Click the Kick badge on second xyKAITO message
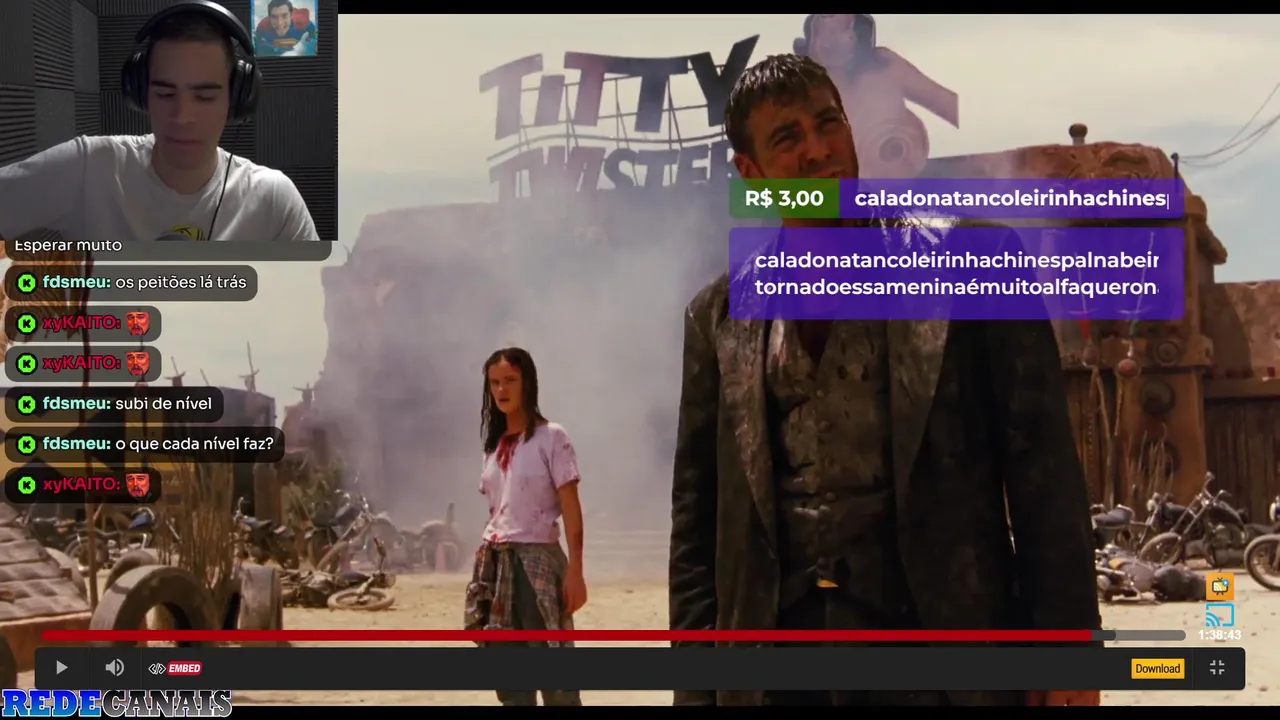 pyautogui.click(x=27, y=363)
